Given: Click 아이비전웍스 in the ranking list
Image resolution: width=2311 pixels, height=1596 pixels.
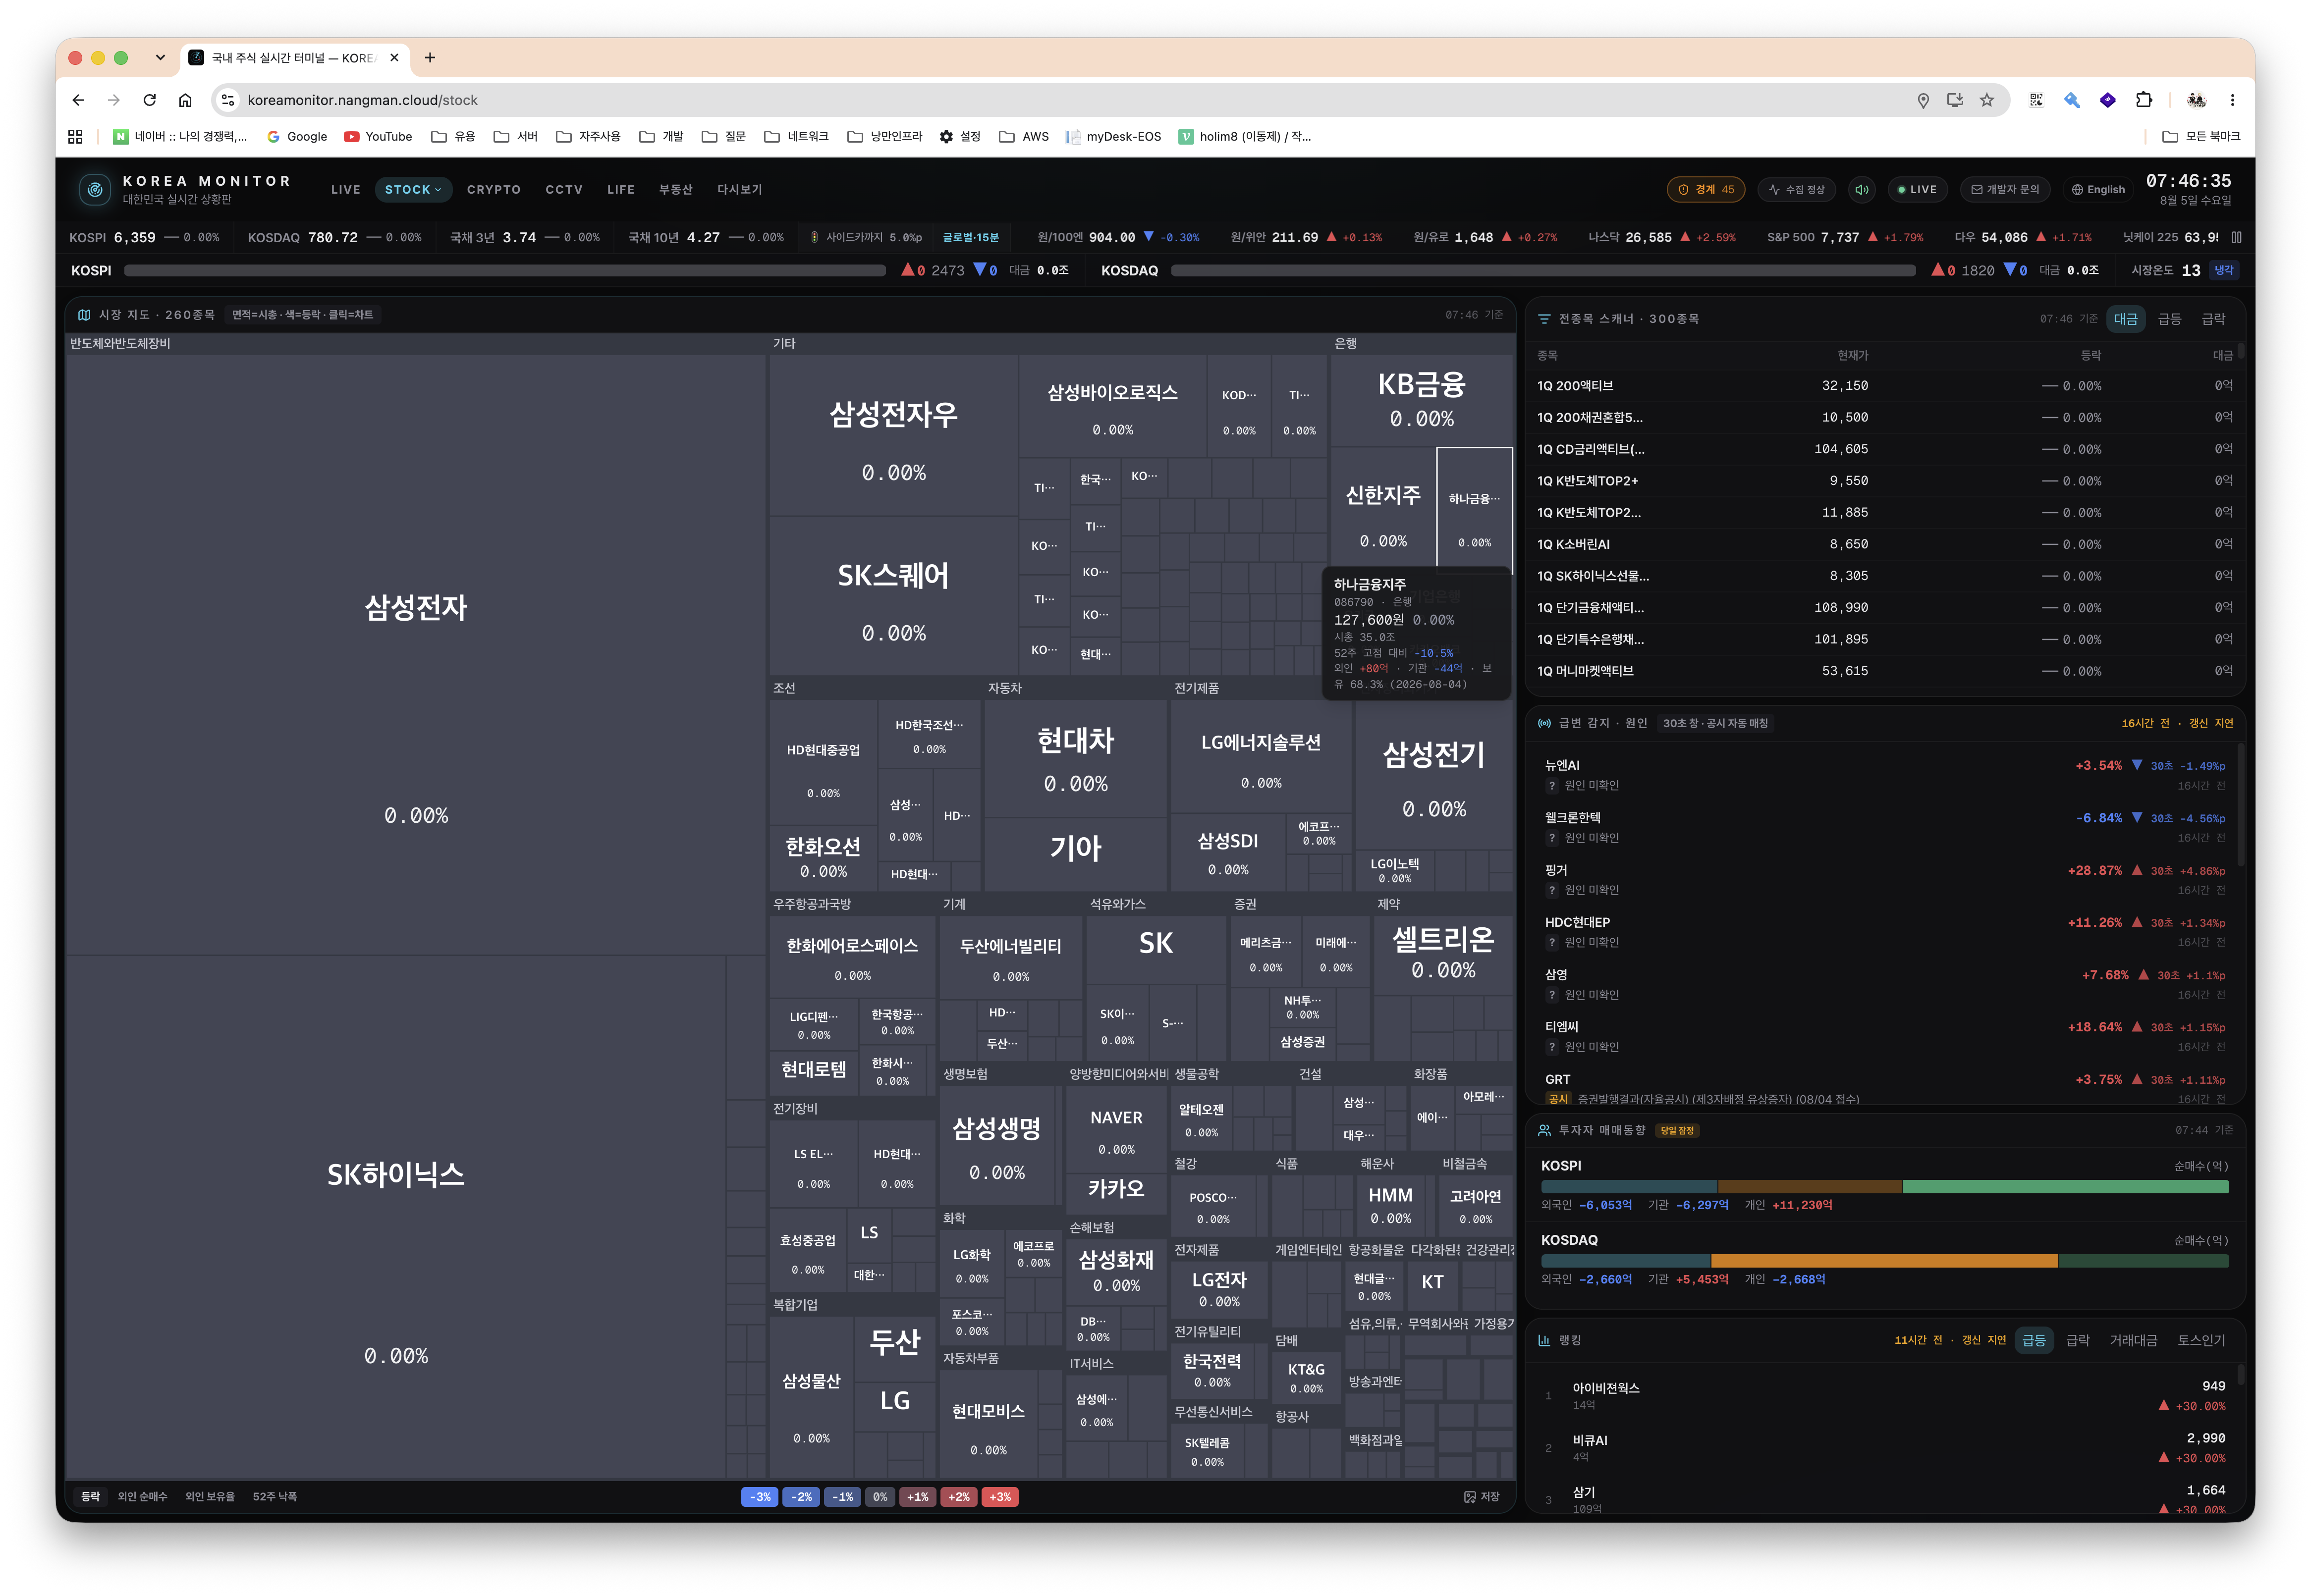Looking at the screenshot, I should click(1884, 1396).
